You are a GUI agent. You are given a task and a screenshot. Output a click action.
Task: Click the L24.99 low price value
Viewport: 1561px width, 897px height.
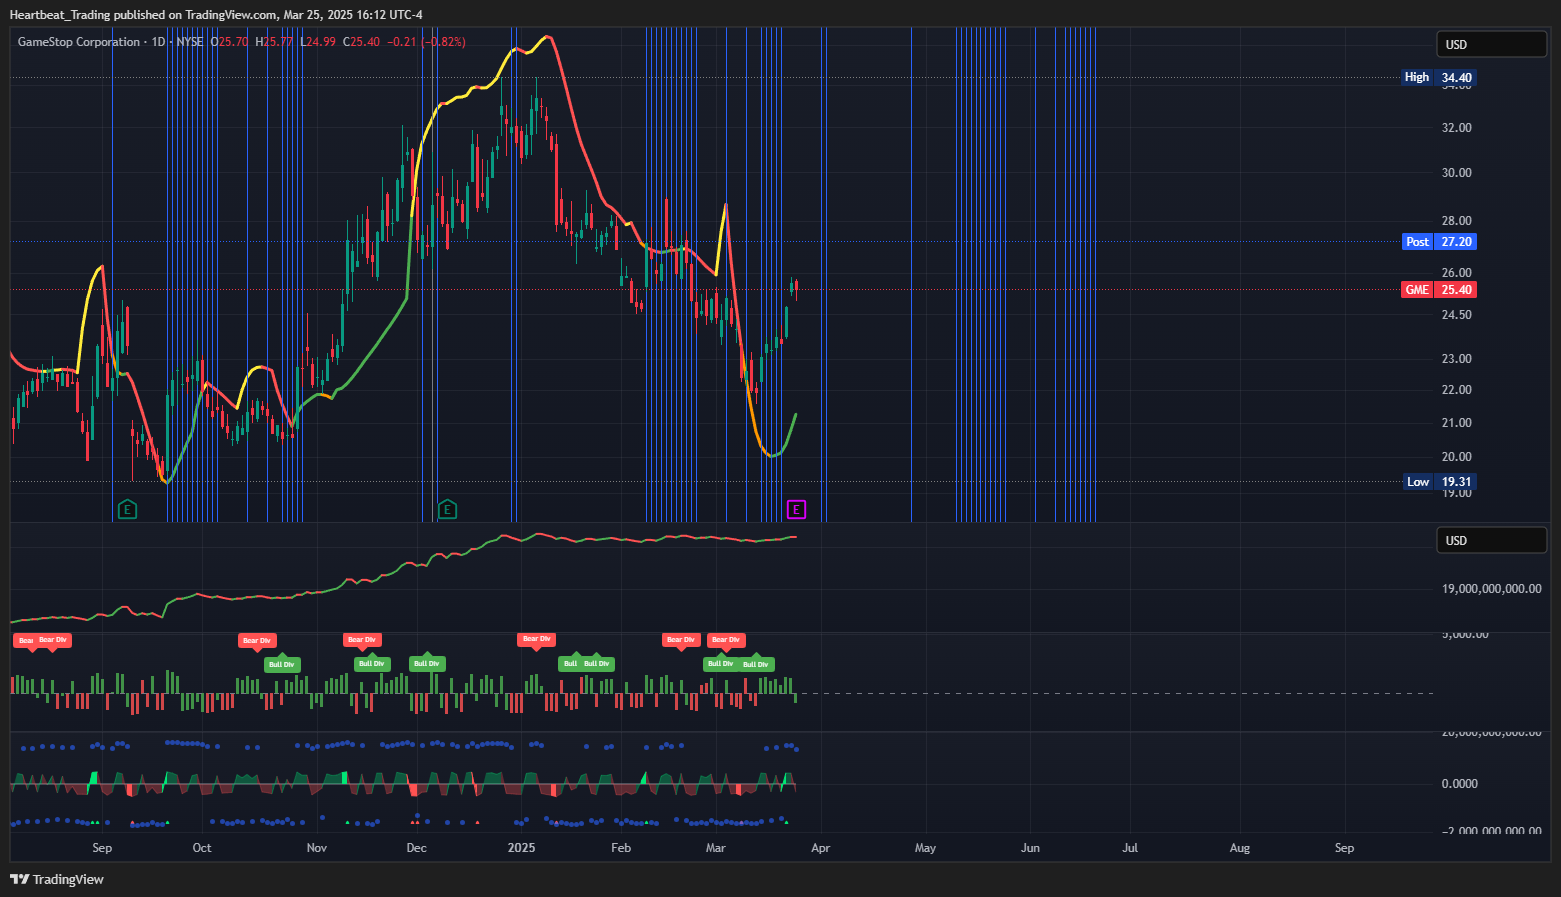(x=319, y=42)
